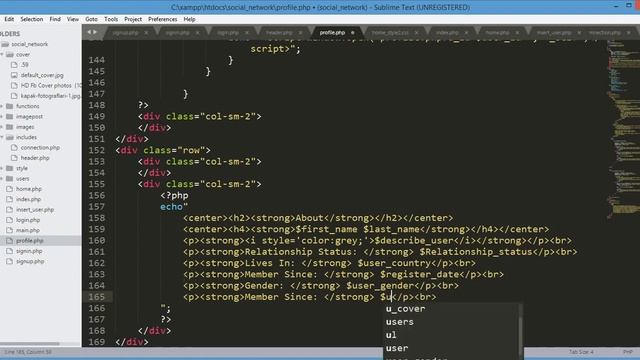Open index.php in sidebar

pyautogui.click(x=29, y=199)
